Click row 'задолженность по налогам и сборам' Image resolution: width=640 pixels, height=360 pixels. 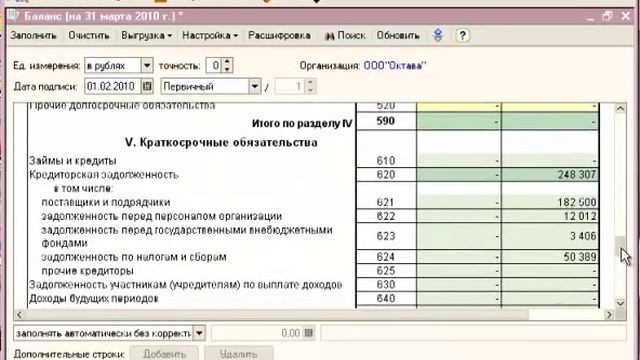[134, 257]
